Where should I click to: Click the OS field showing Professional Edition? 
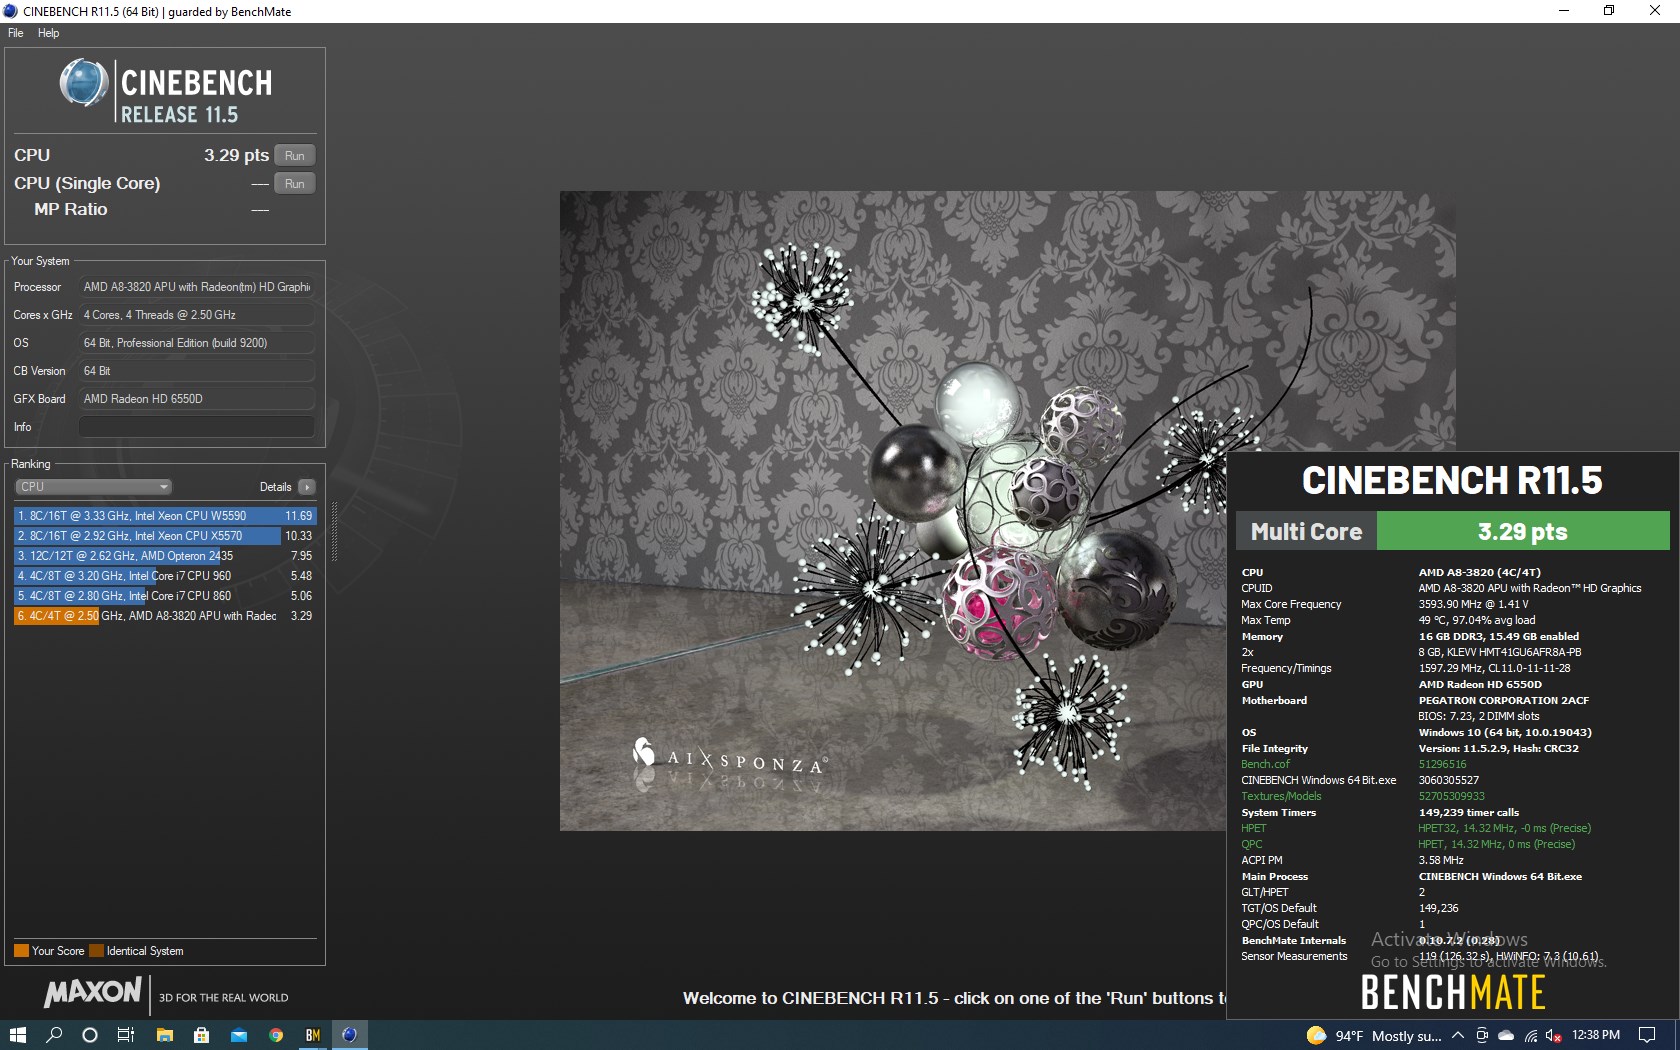point(197,343)
